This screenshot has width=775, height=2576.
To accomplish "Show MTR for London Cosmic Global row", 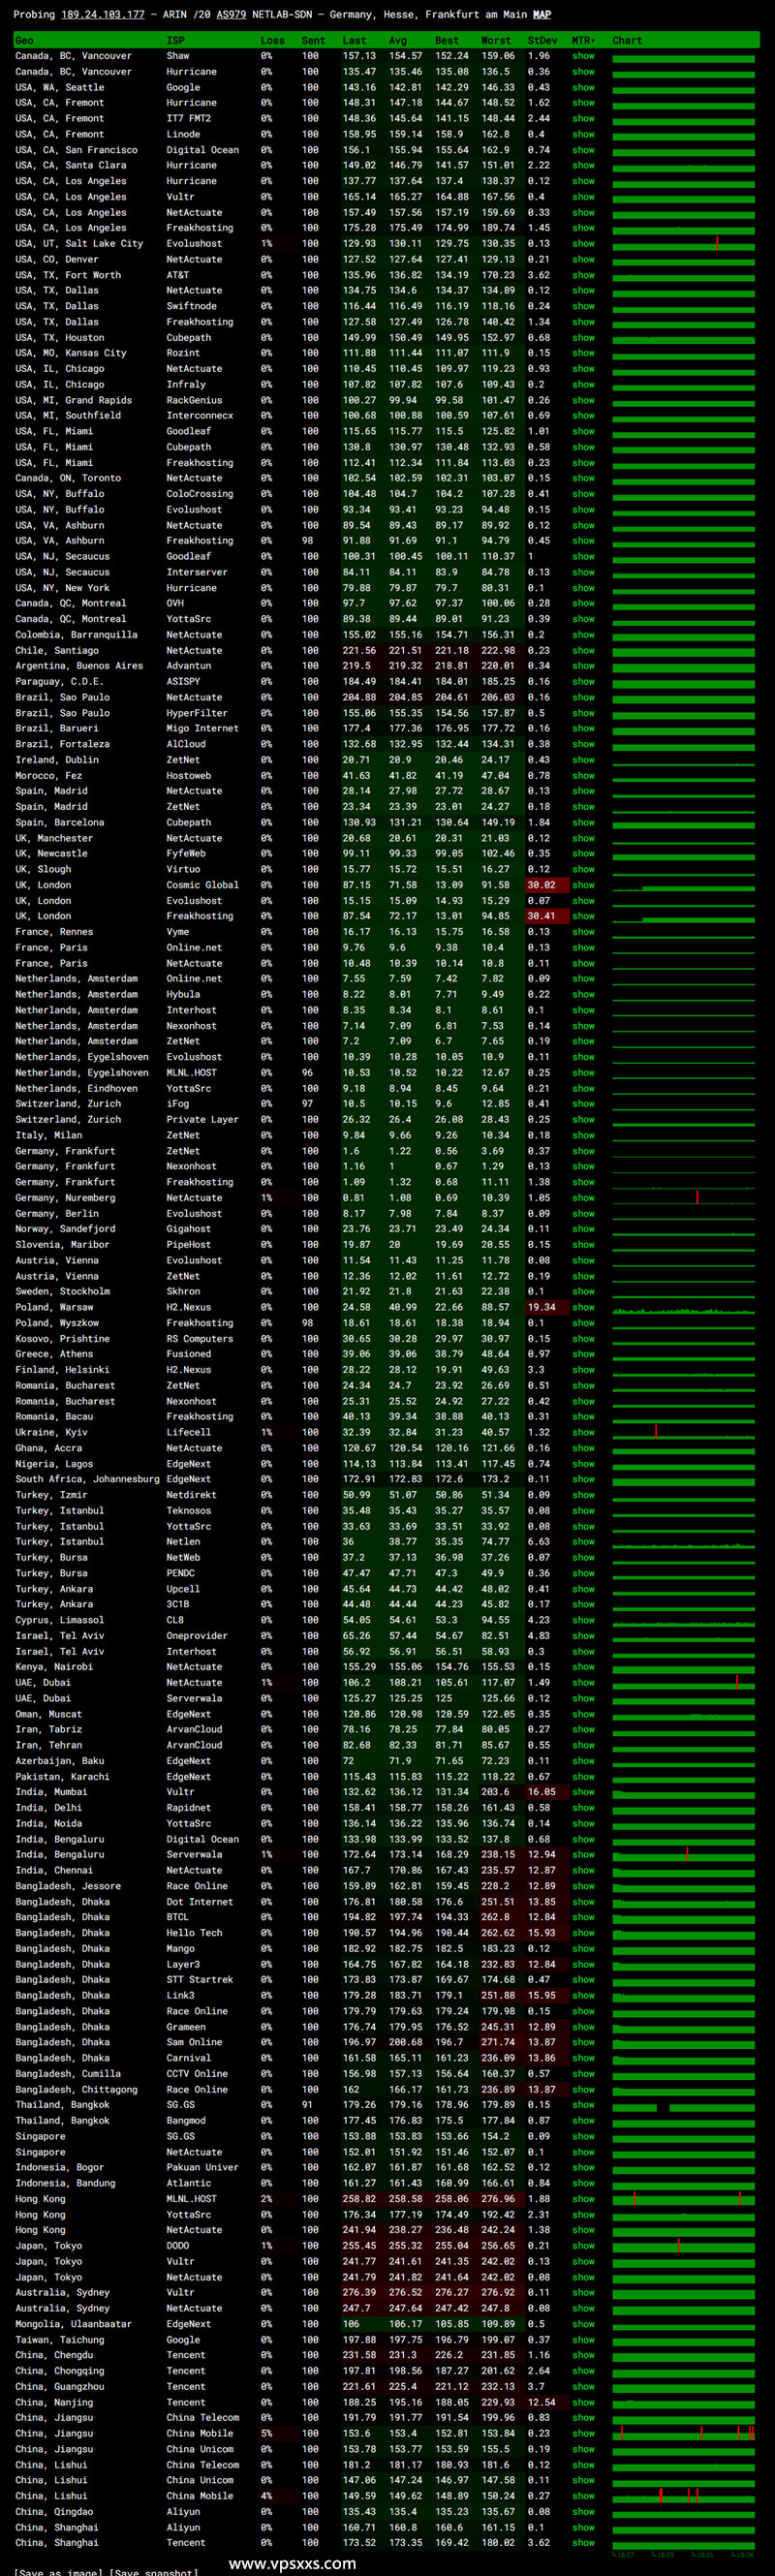I will (x=583, y=885).
